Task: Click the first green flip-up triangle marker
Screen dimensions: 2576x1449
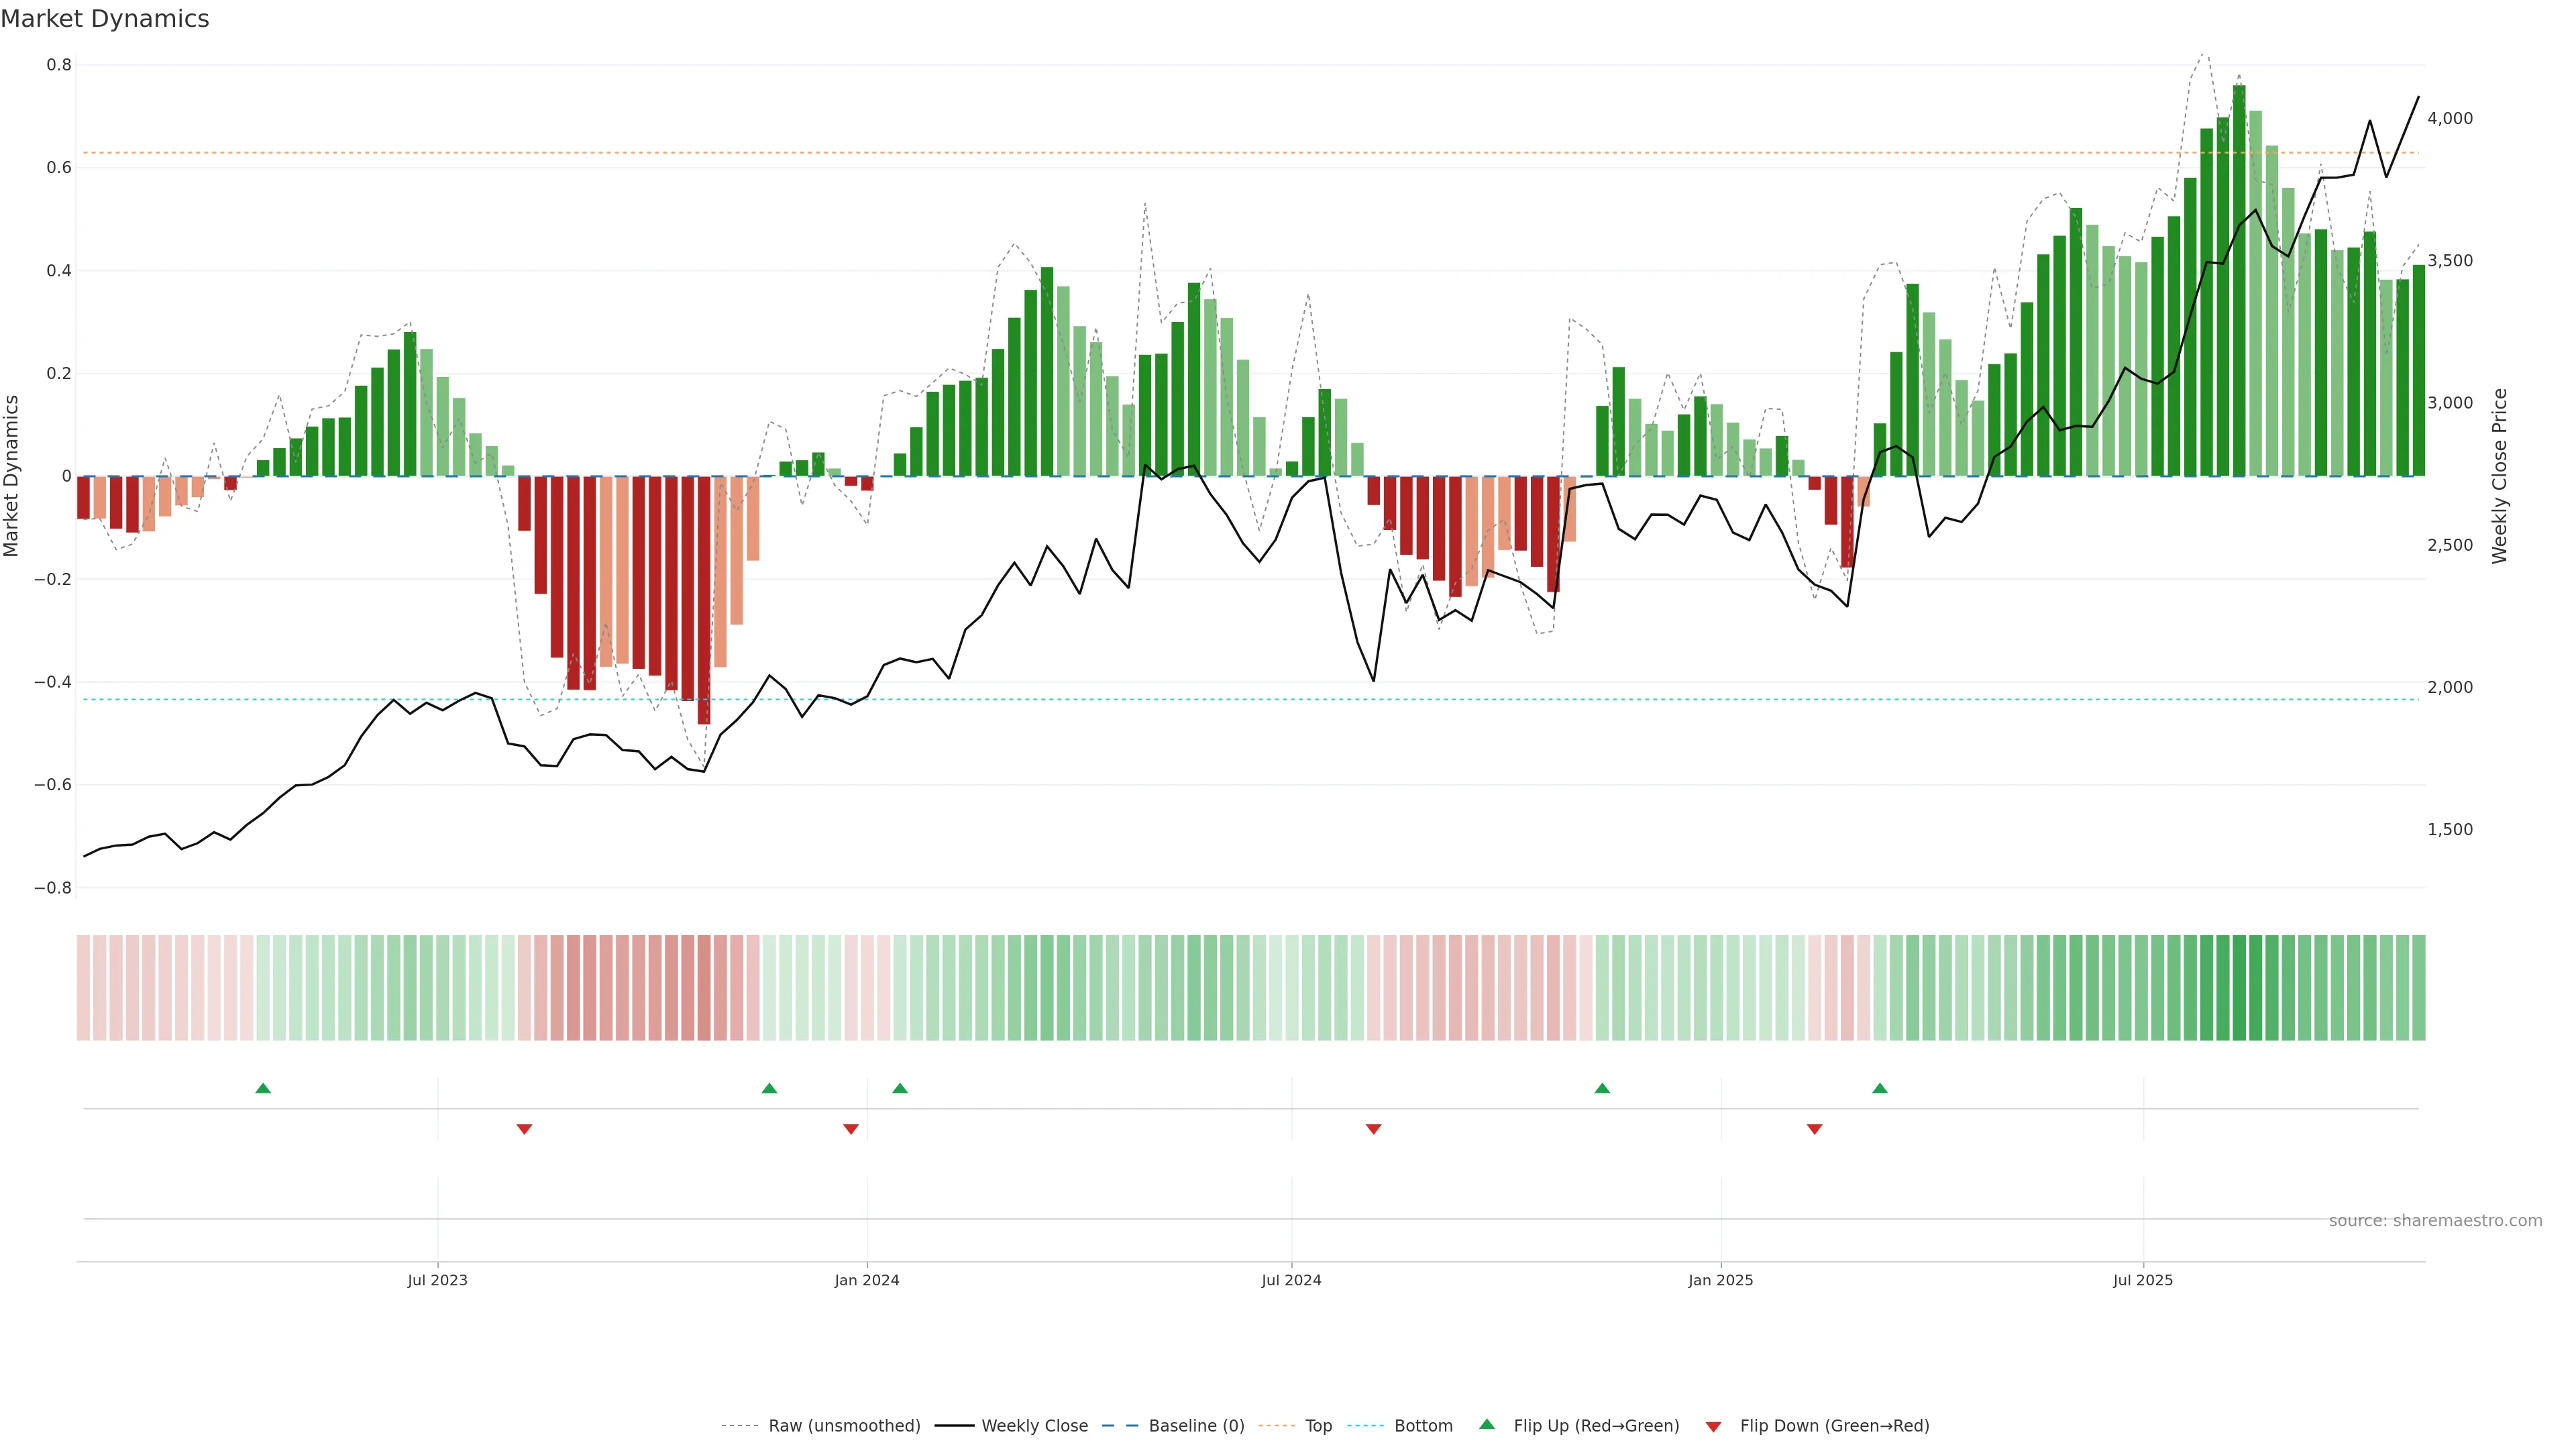Action: (263, 1088)
